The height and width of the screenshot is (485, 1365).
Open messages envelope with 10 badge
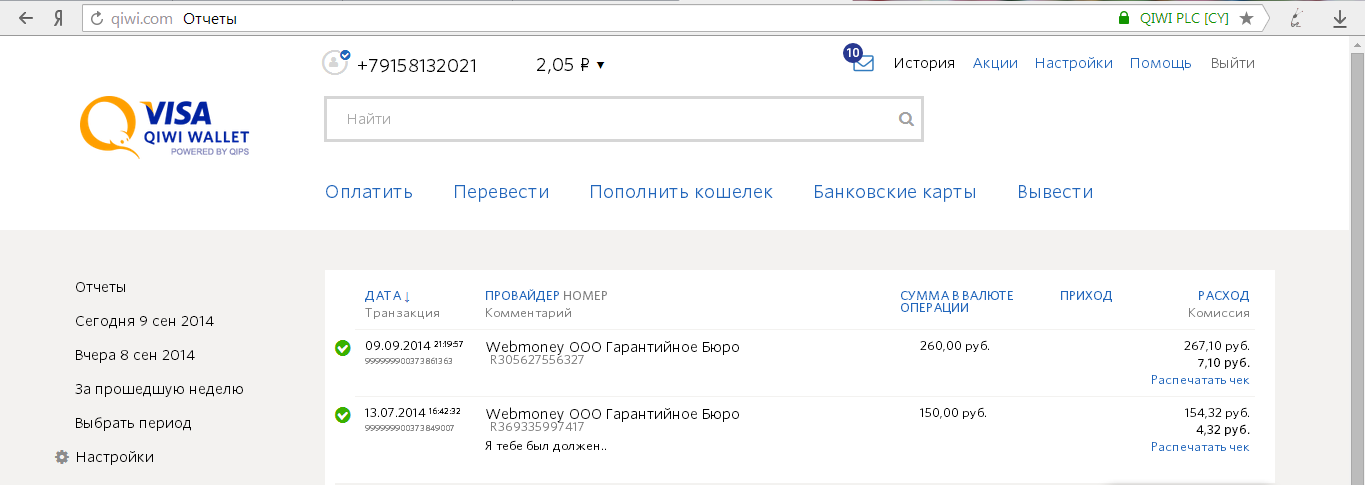(859, 59)
